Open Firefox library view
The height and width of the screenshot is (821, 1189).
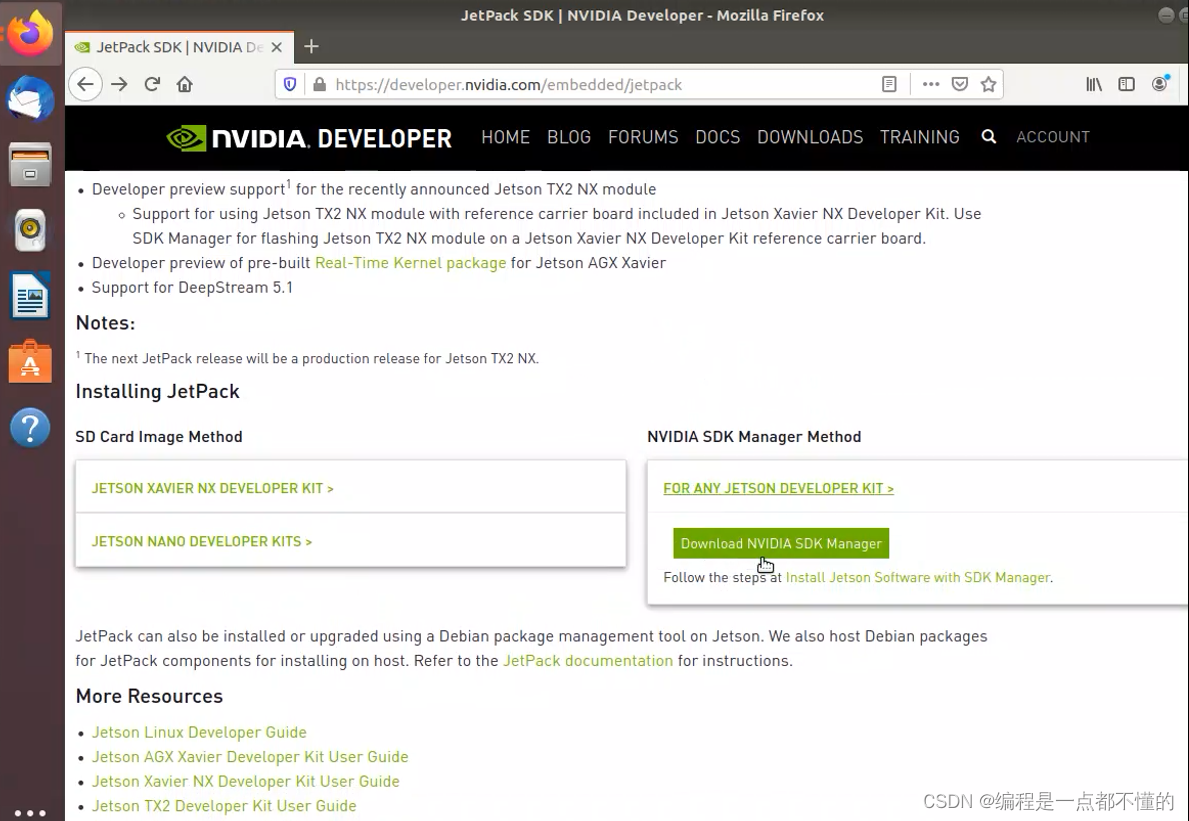1093,84
